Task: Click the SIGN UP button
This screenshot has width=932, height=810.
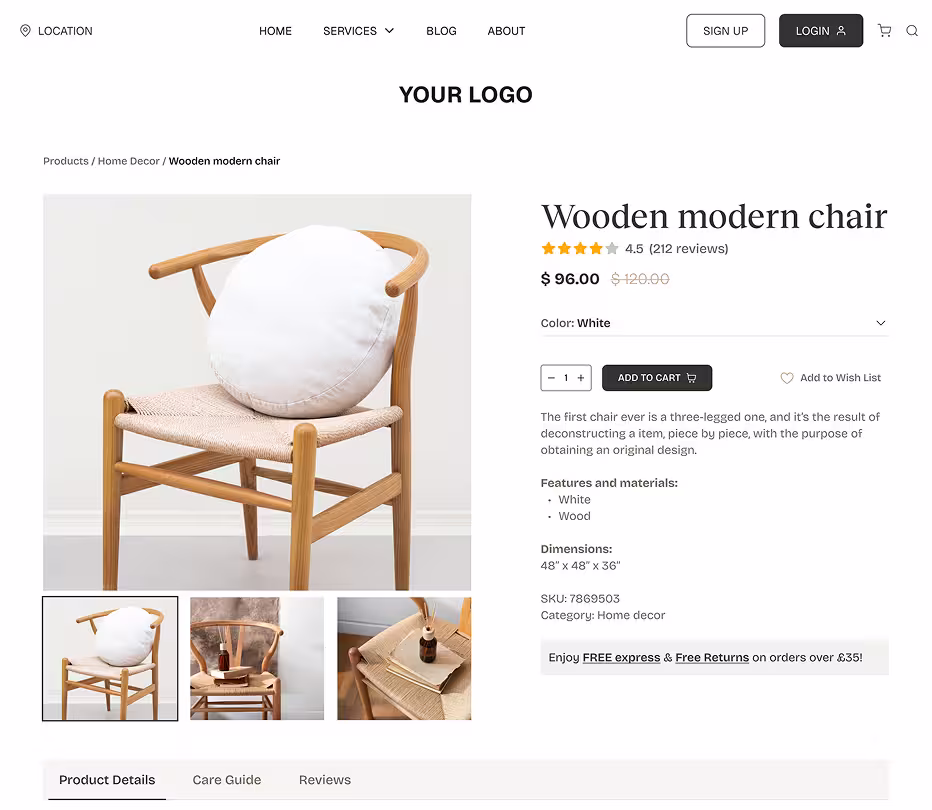Action: (x=725, y=31)
